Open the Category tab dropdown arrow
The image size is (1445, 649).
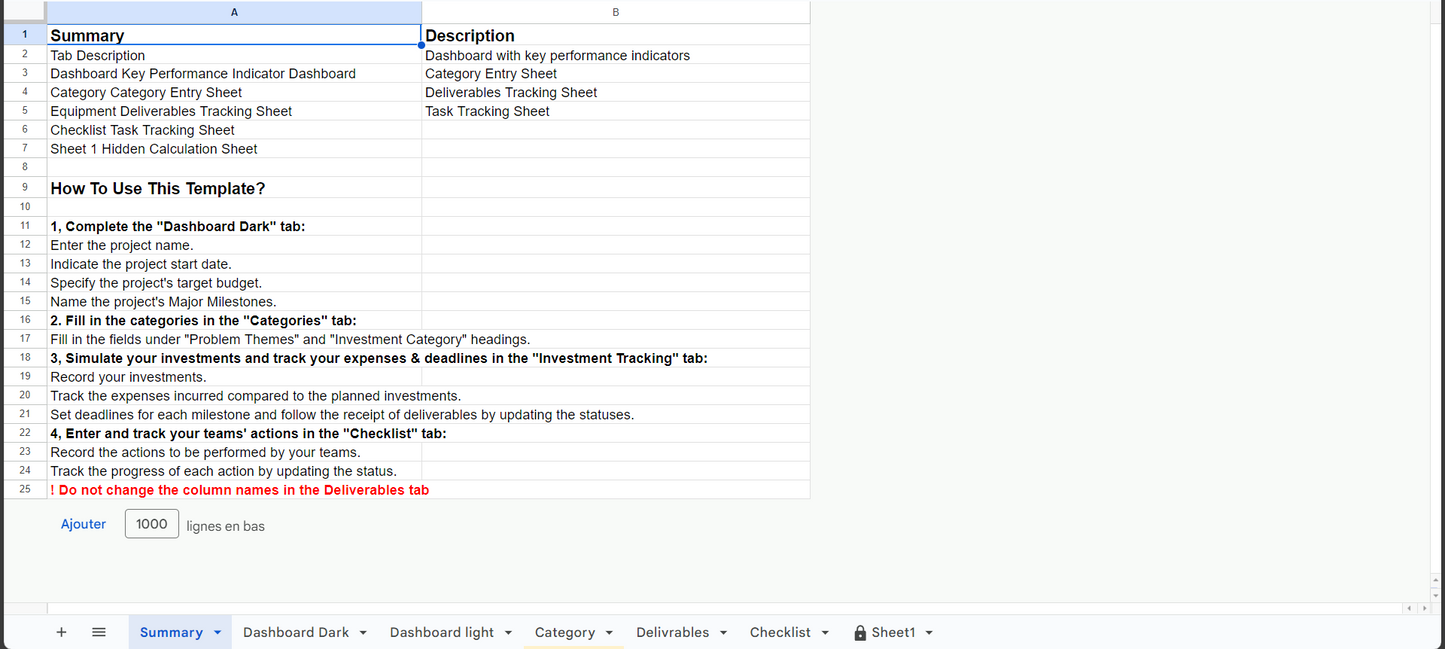coord(609,633)
